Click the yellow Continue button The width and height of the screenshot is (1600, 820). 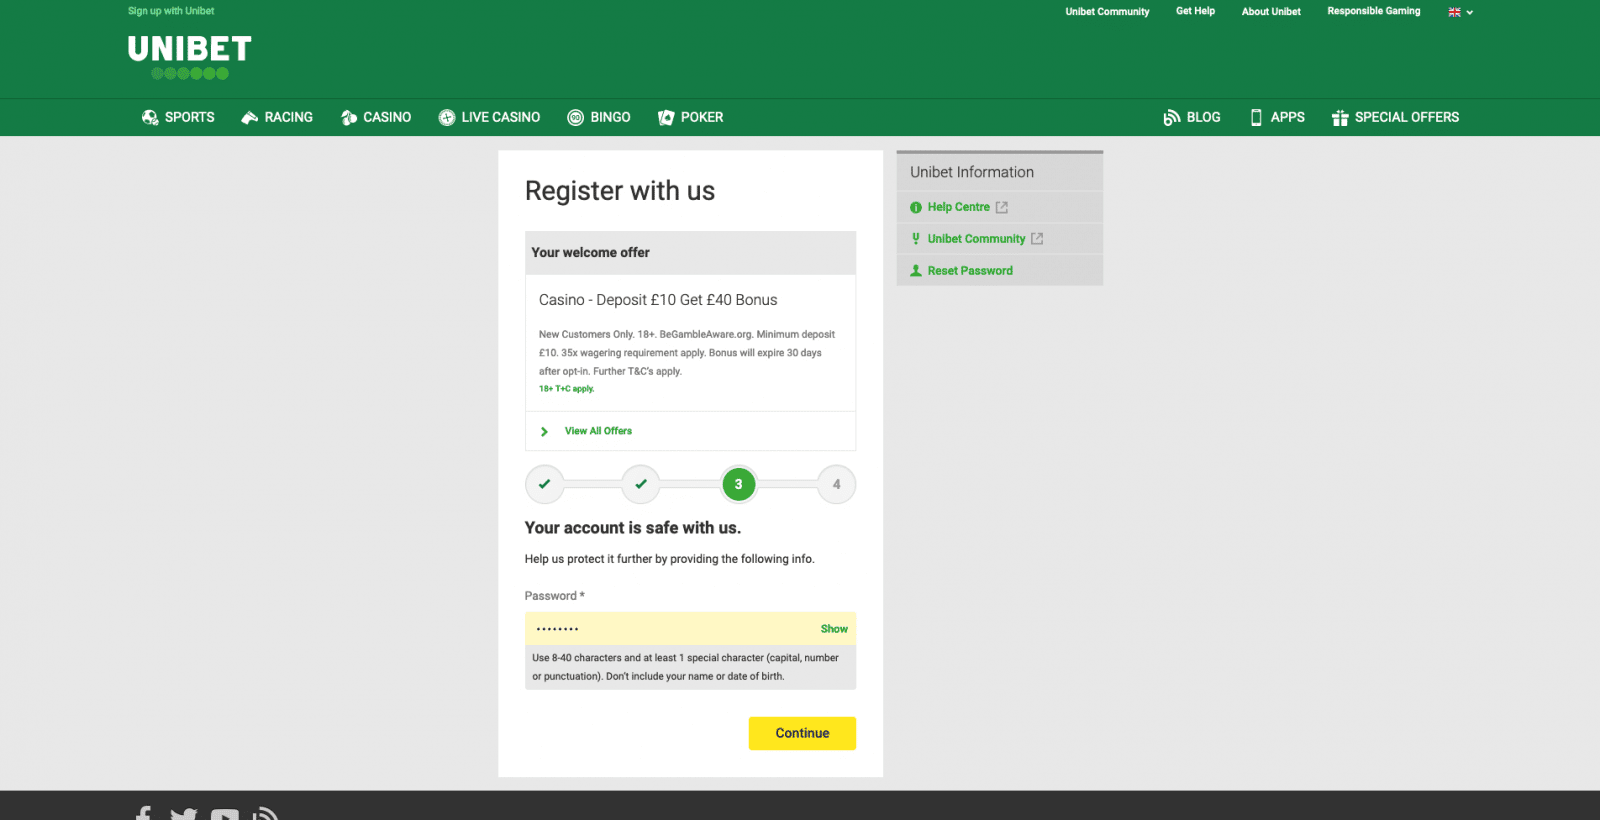pyautogui.click(x=802, y=733)
